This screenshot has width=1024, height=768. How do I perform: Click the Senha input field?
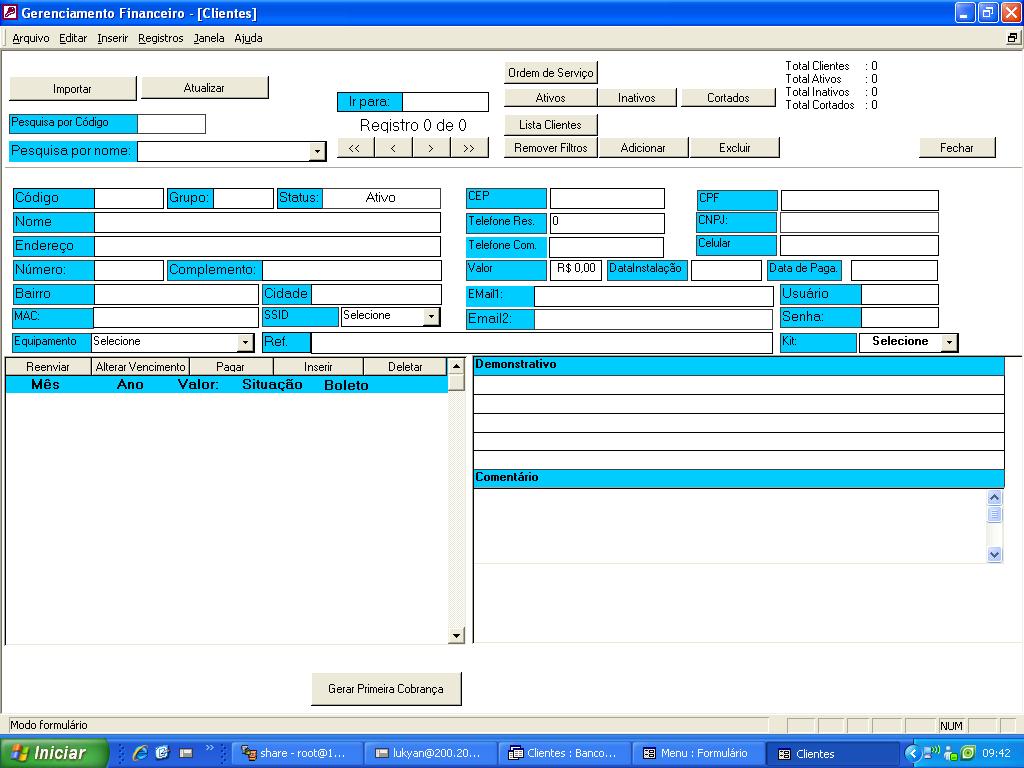[900, 317]
